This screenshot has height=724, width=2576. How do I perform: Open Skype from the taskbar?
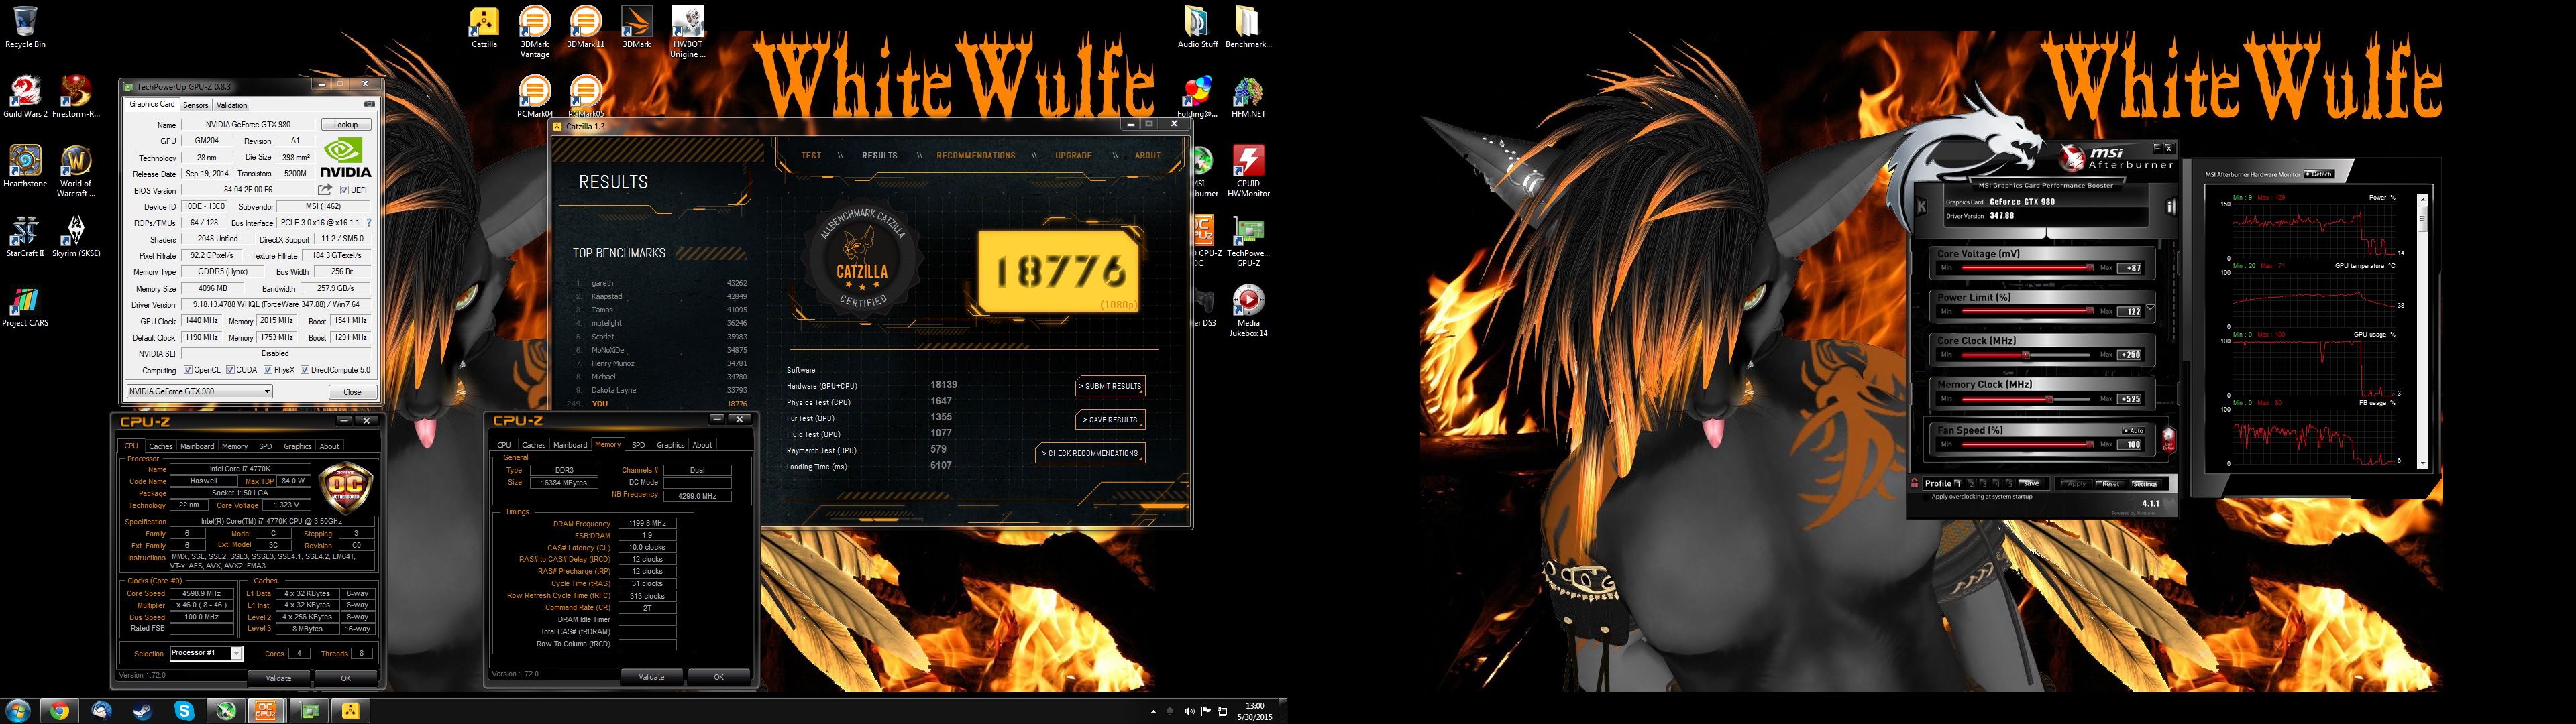point(184,711)
